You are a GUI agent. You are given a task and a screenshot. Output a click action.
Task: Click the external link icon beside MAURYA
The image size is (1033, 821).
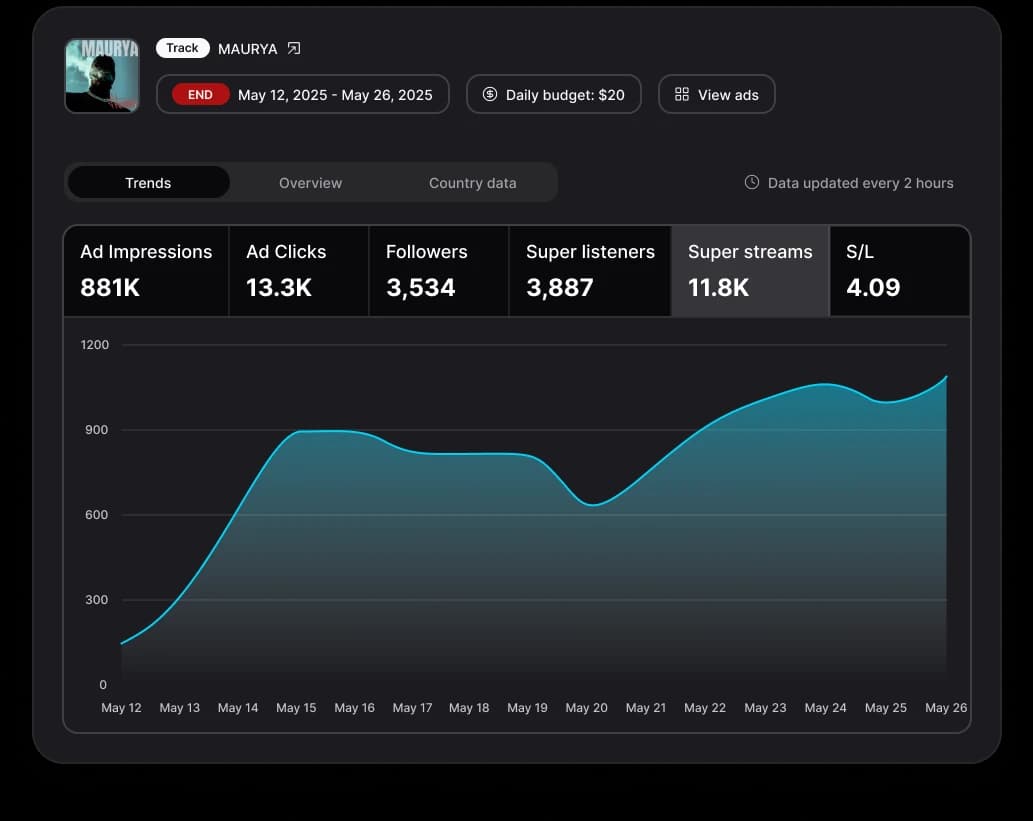click(x=292, y=48)
